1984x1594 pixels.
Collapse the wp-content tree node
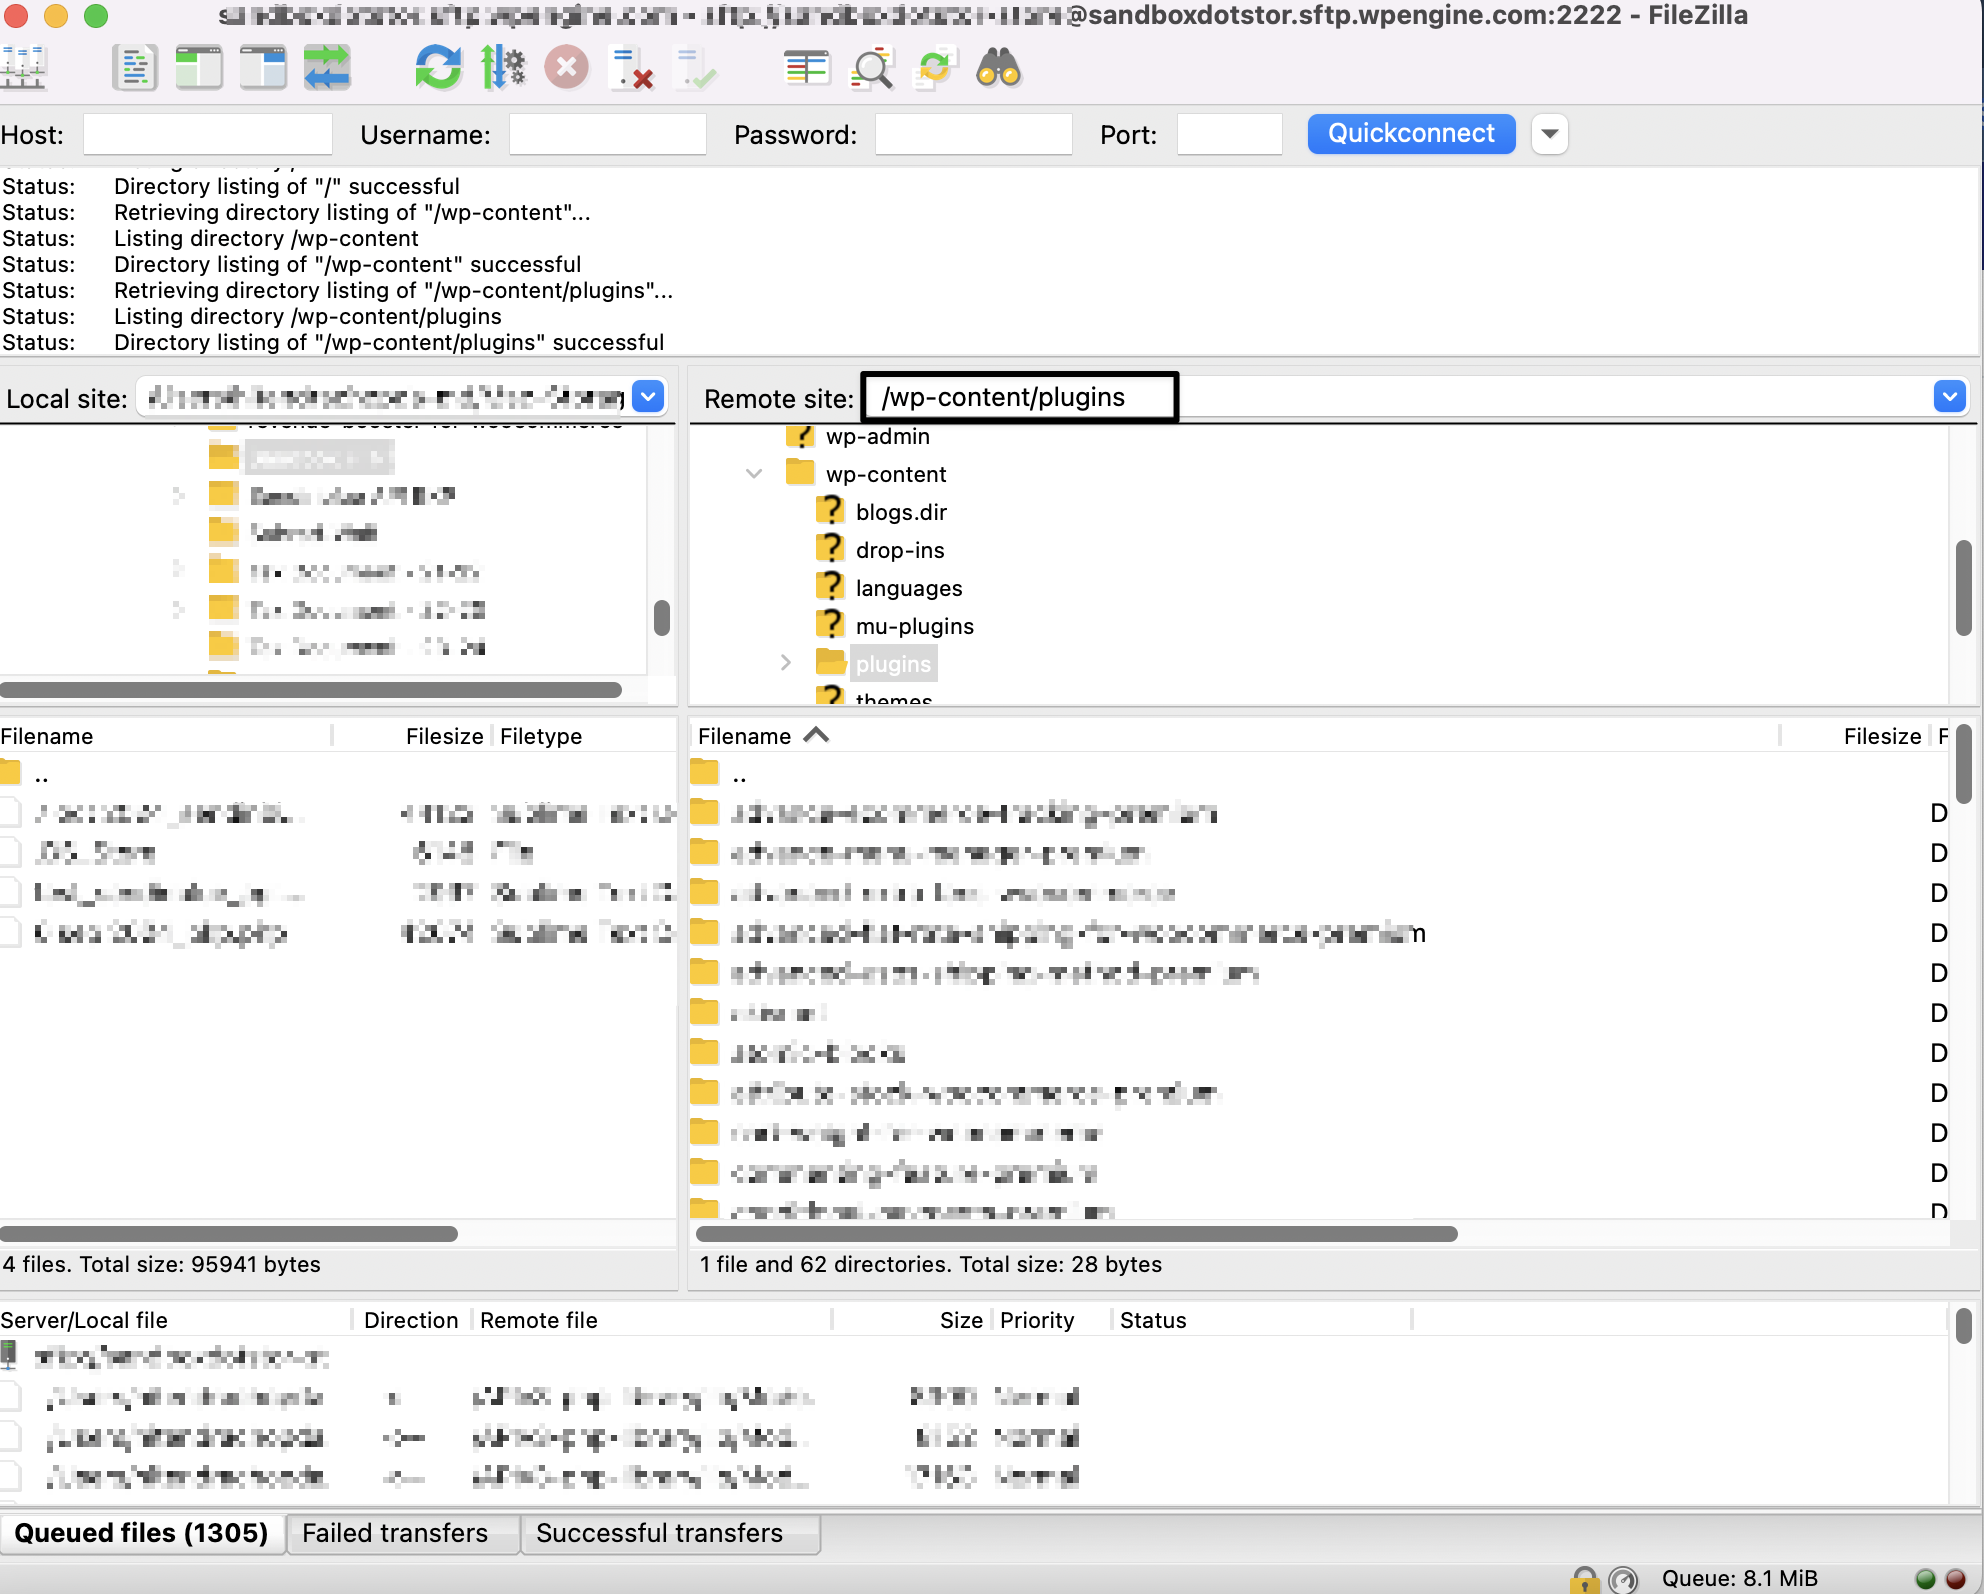(754, 473)
